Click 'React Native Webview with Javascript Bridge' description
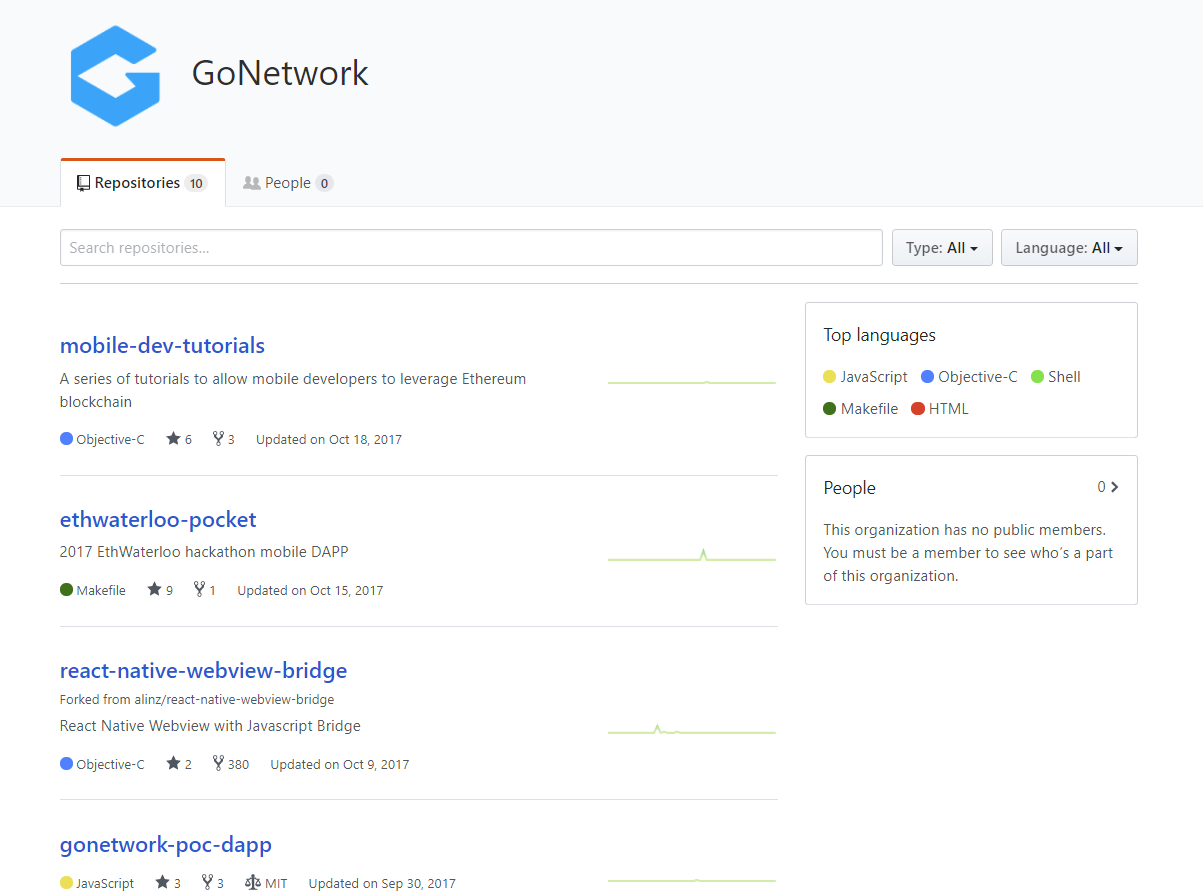 click(210, 726)
